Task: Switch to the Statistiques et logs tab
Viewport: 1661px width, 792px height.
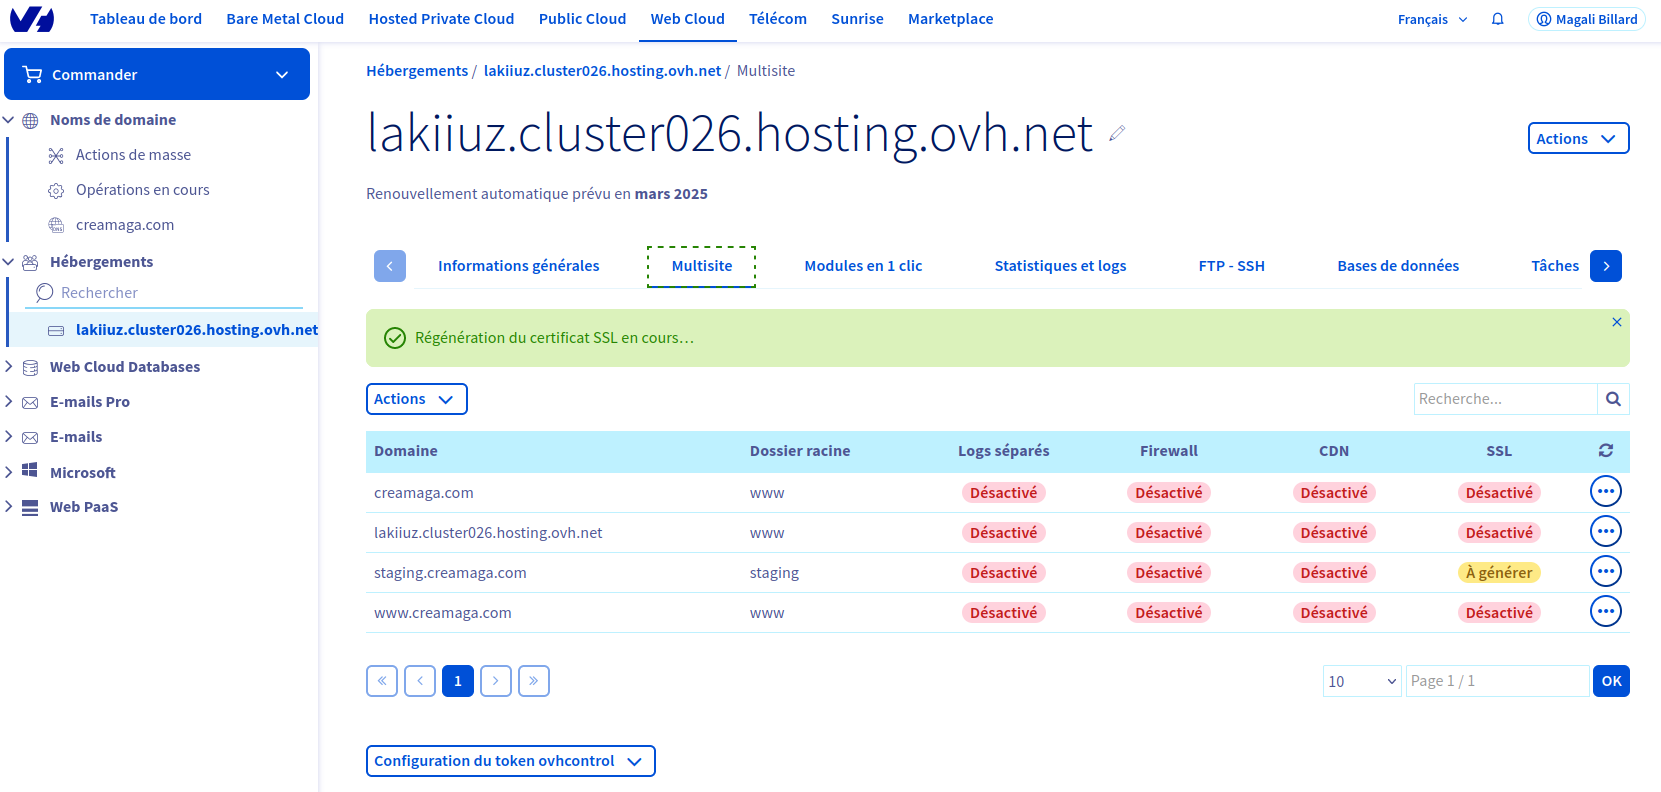Action: click(x=1060, y=266)
